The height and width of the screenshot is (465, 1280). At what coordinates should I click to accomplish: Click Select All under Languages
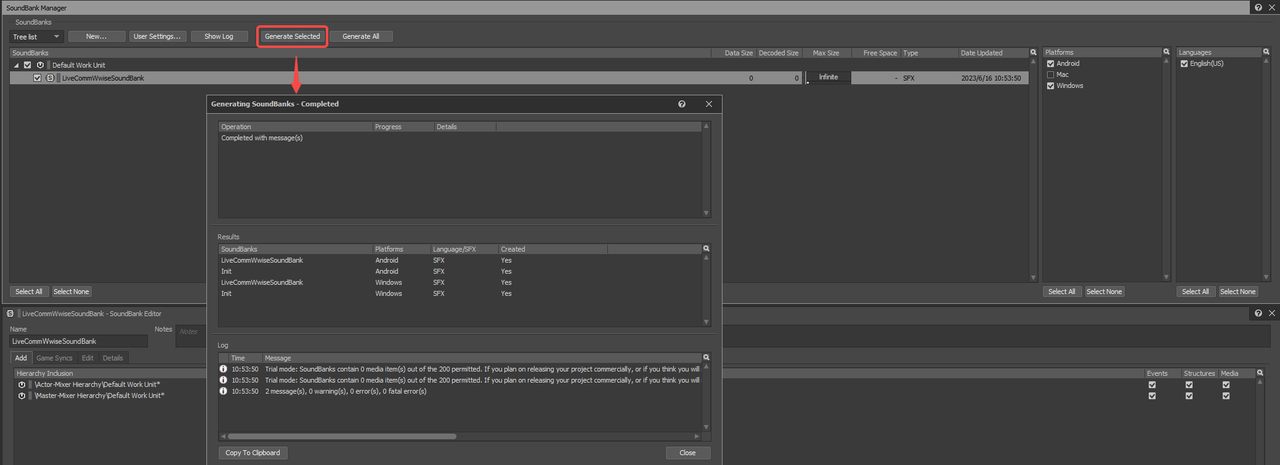pyautogui.click(x=1195, y=292)
